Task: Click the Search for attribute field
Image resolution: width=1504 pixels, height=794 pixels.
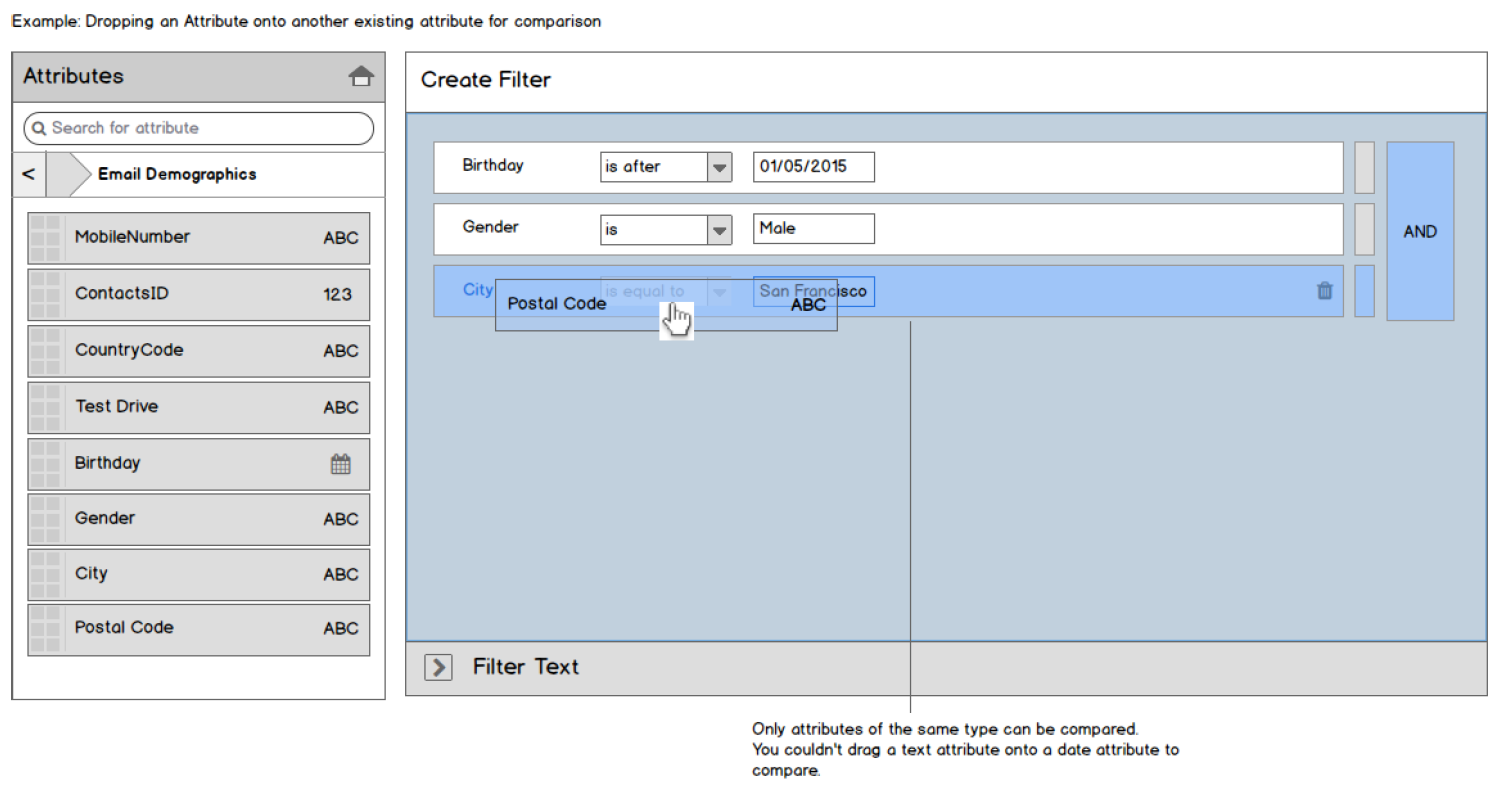Action: click(205, 129)
